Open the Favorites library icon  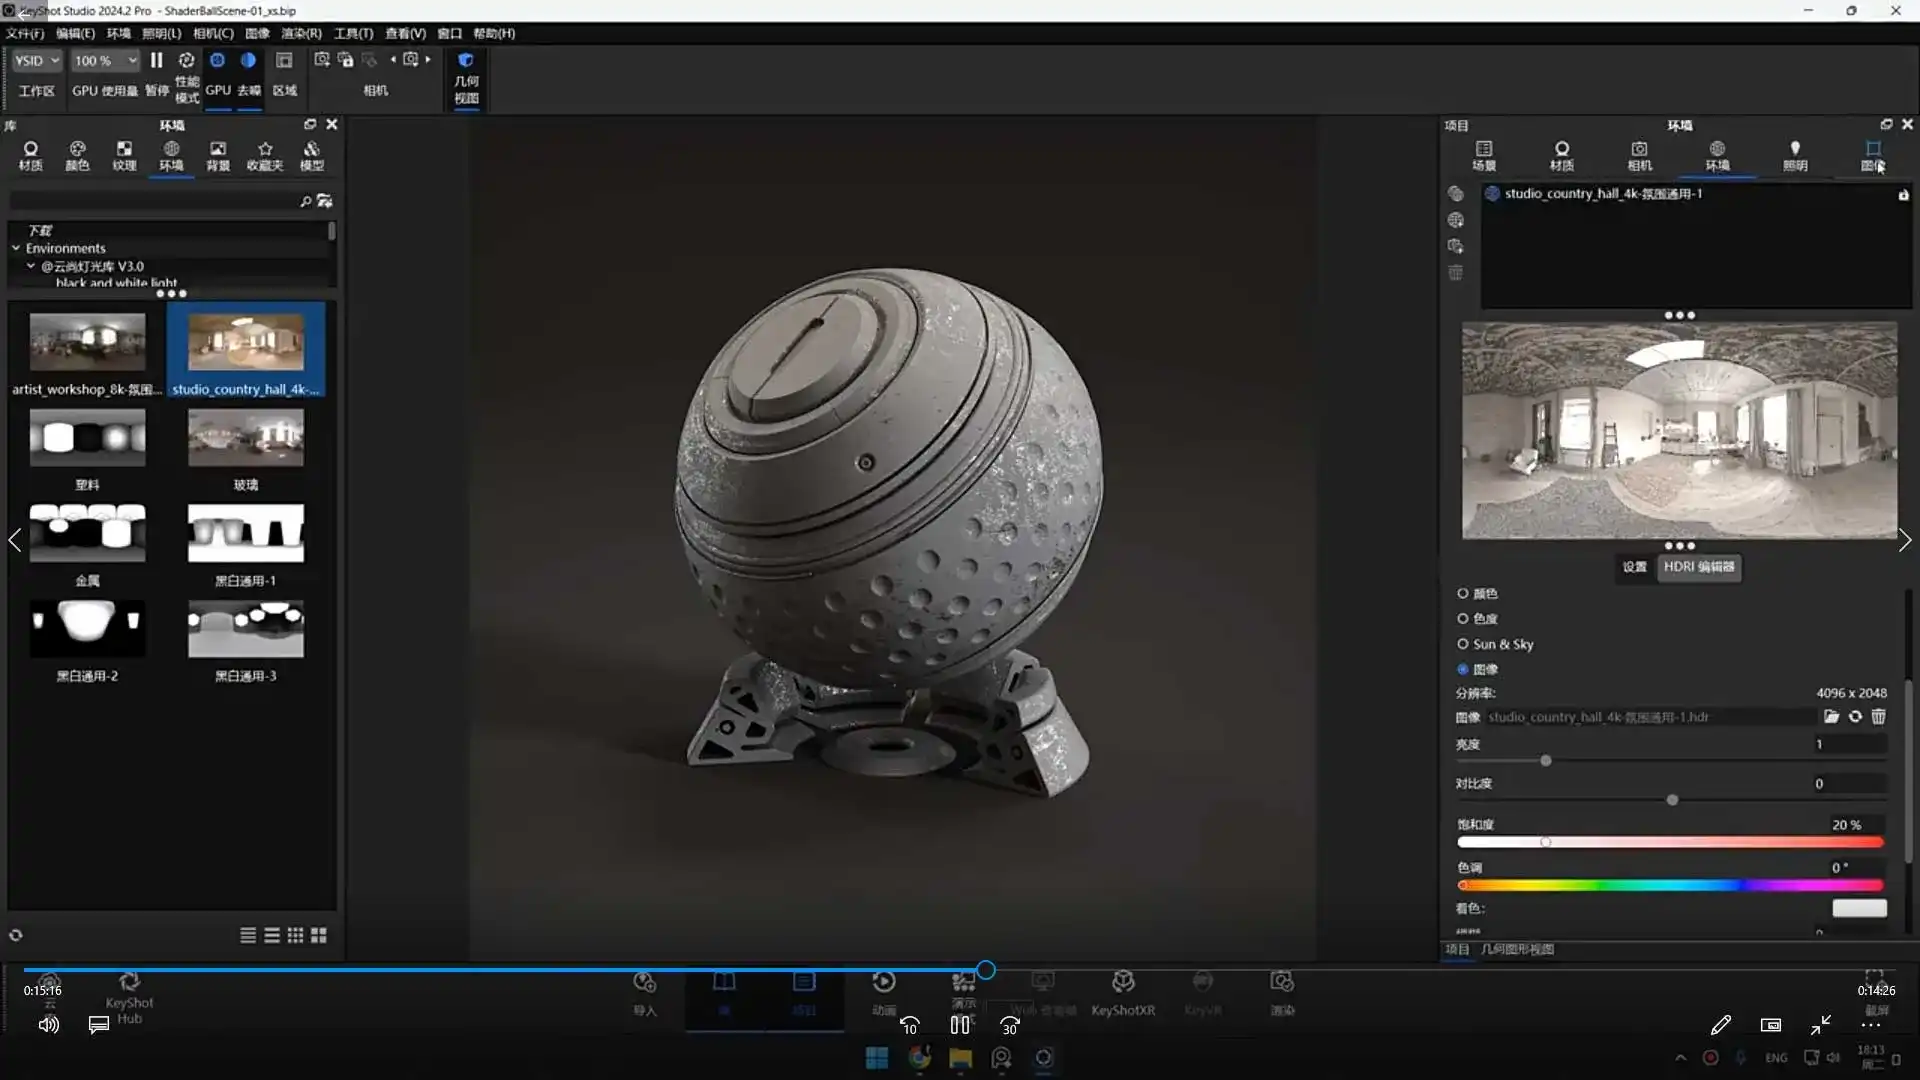265,155
